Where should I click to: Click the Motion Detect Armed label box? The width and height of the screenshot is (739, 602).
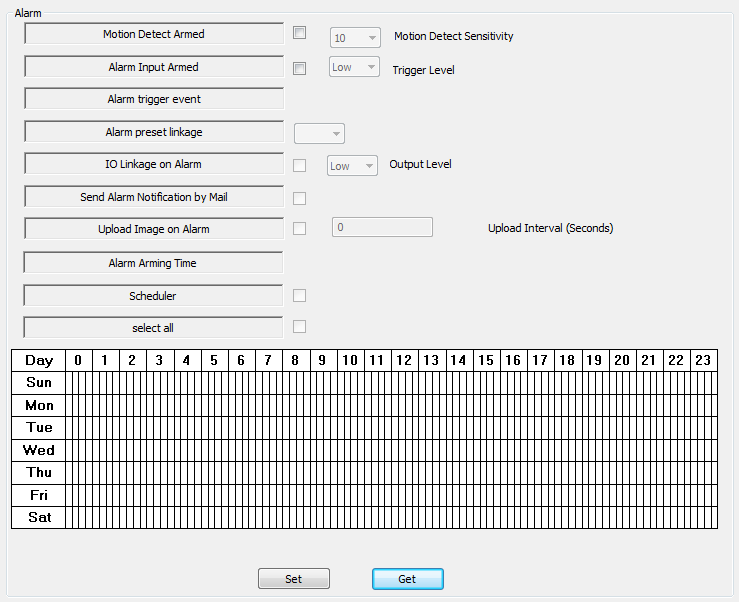(154, 34)
